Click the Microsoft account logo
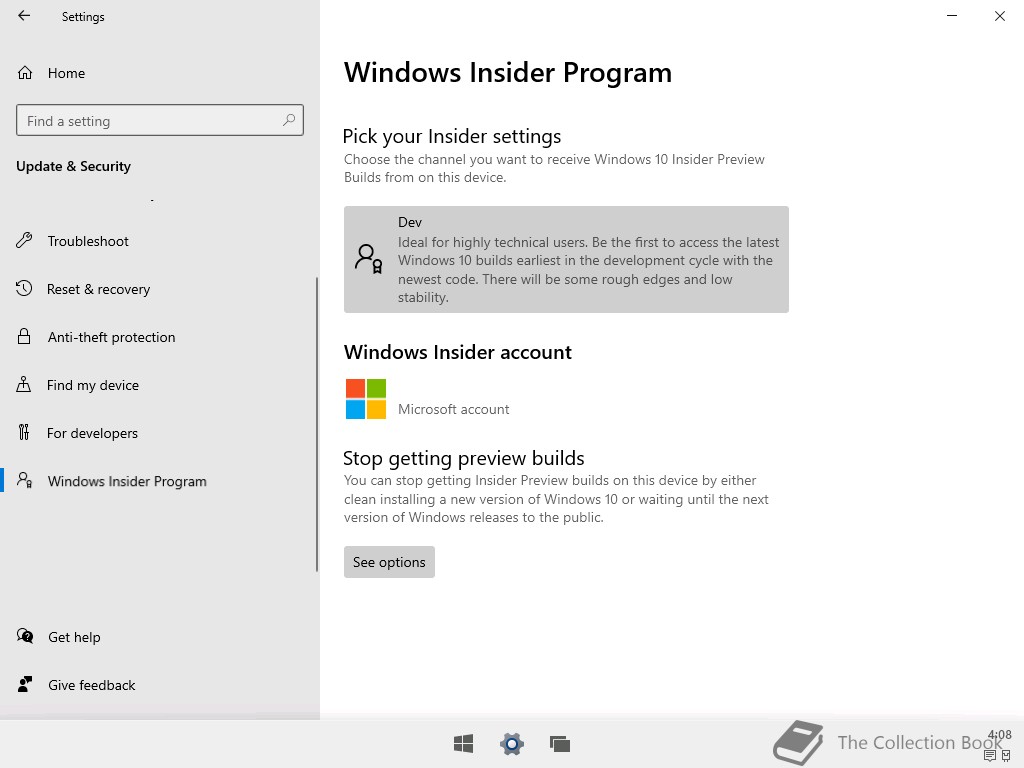The image size is (1024, 768). (x=366, y=399)
